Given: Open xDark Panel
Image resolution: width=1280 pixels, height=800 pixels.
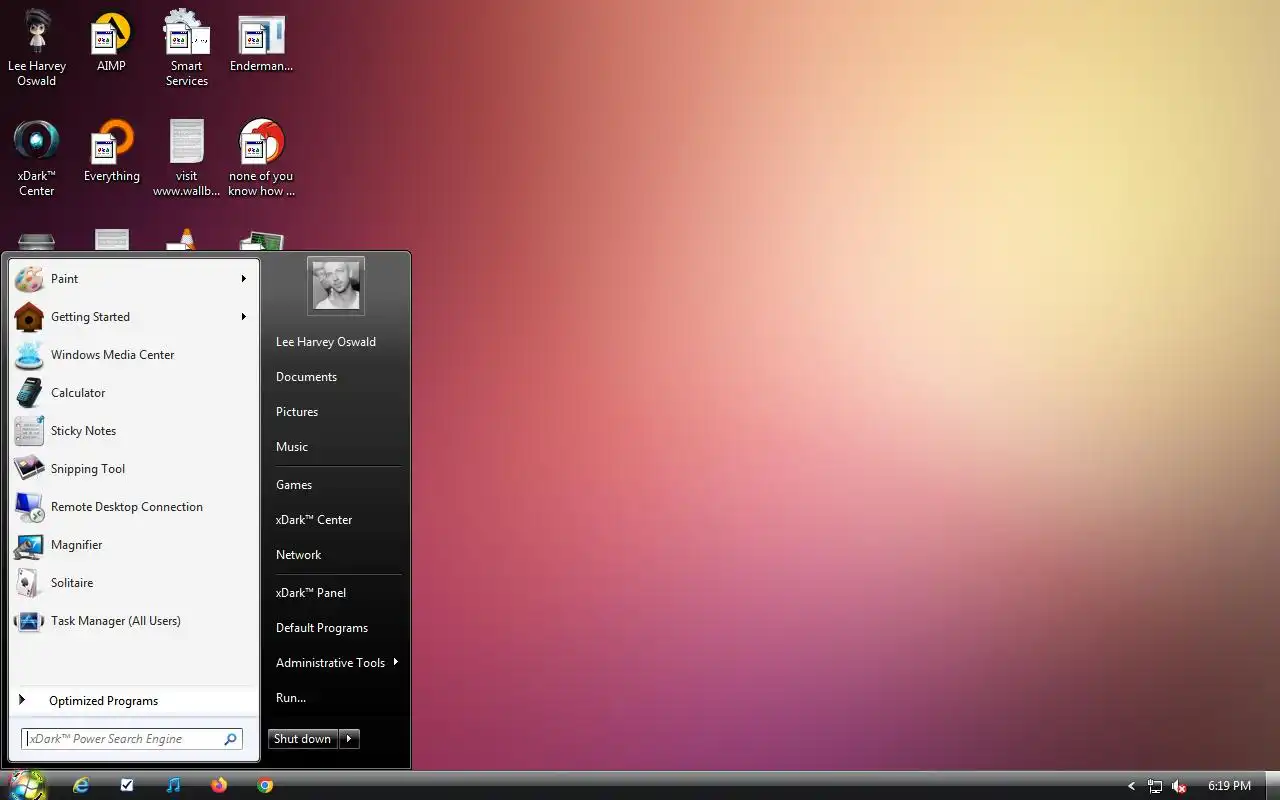Looking at the screenshot, I should (x=311, y=593).
